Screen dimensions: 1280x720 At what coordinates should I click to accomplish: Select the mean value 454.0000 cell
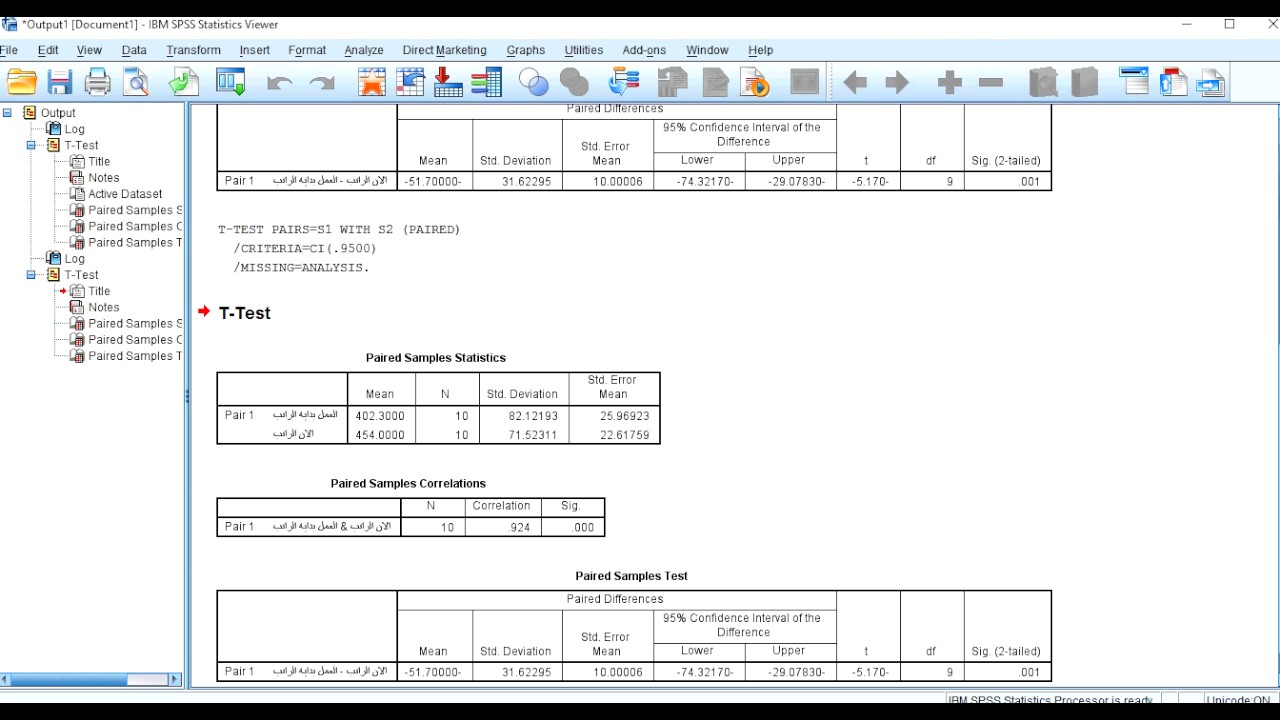(381, 435)
